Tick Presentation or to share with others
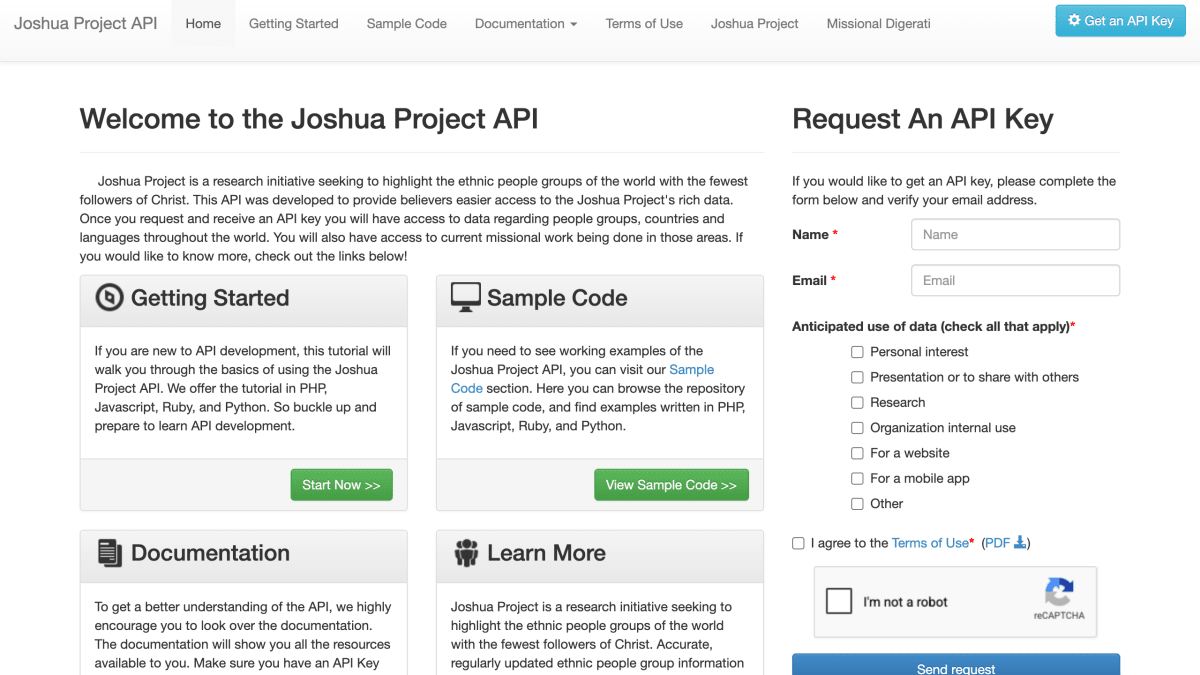Image resolution: width=1200 pixels, height=675 pixels. coord(857,377)
